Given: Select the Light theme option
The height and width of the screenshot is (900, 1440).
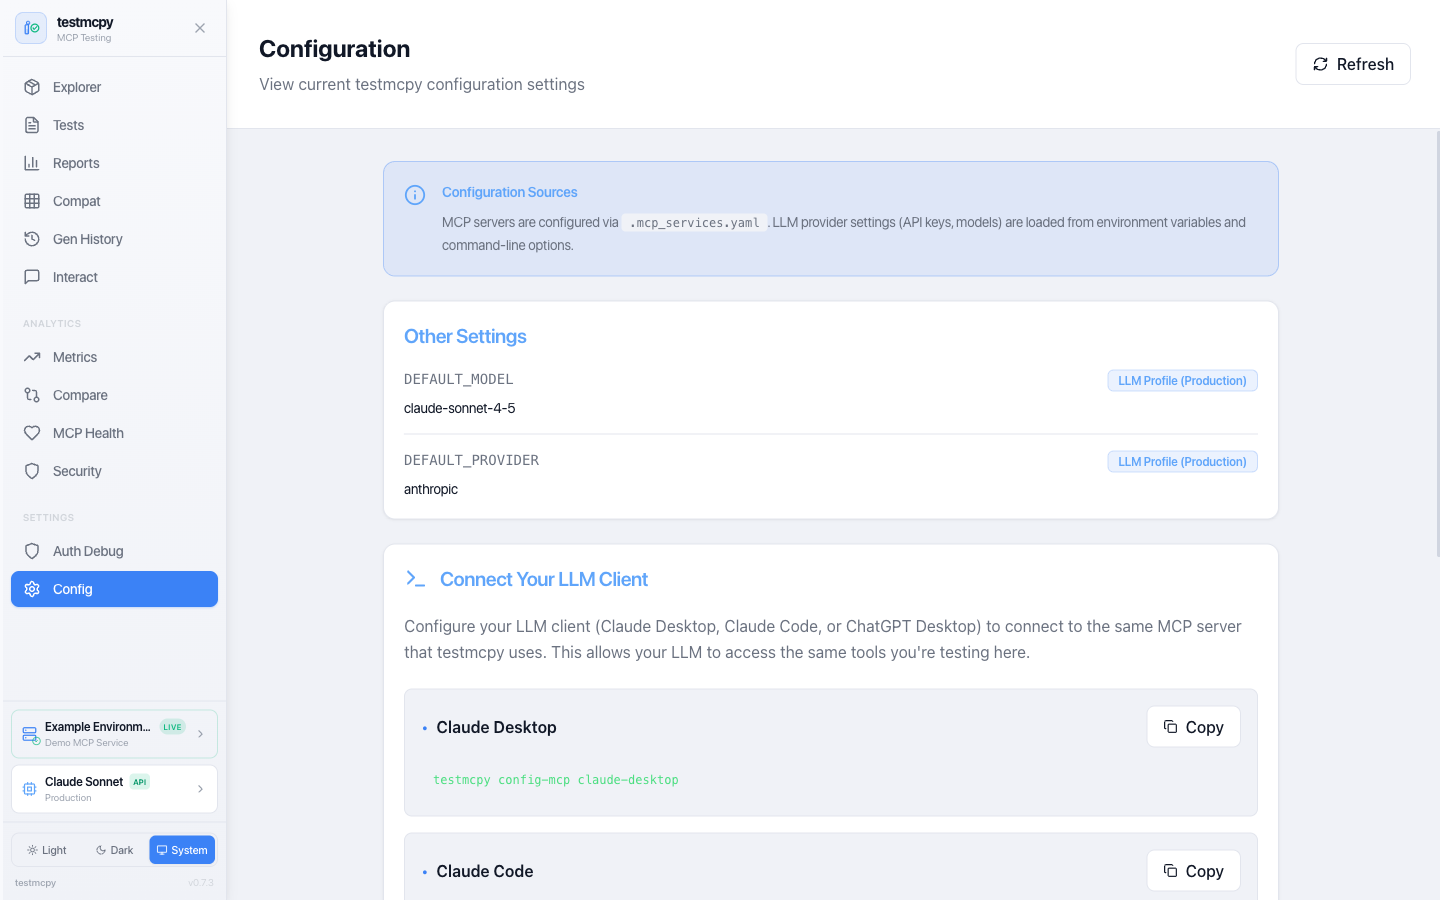Looking at the screenshot, I should tap(47, 850).
